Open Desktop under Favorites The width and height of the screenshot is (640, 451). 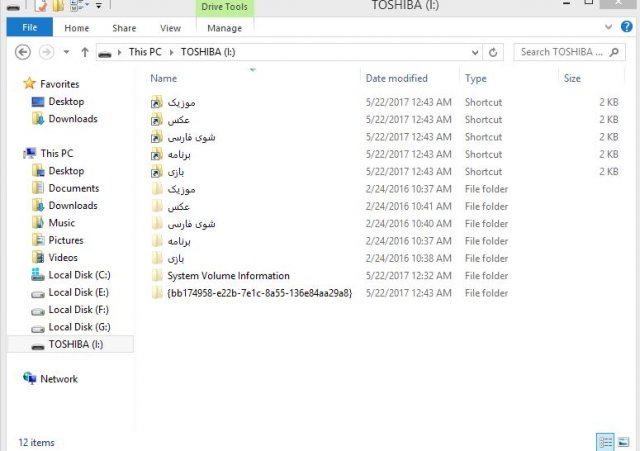(x=66, y=102)
